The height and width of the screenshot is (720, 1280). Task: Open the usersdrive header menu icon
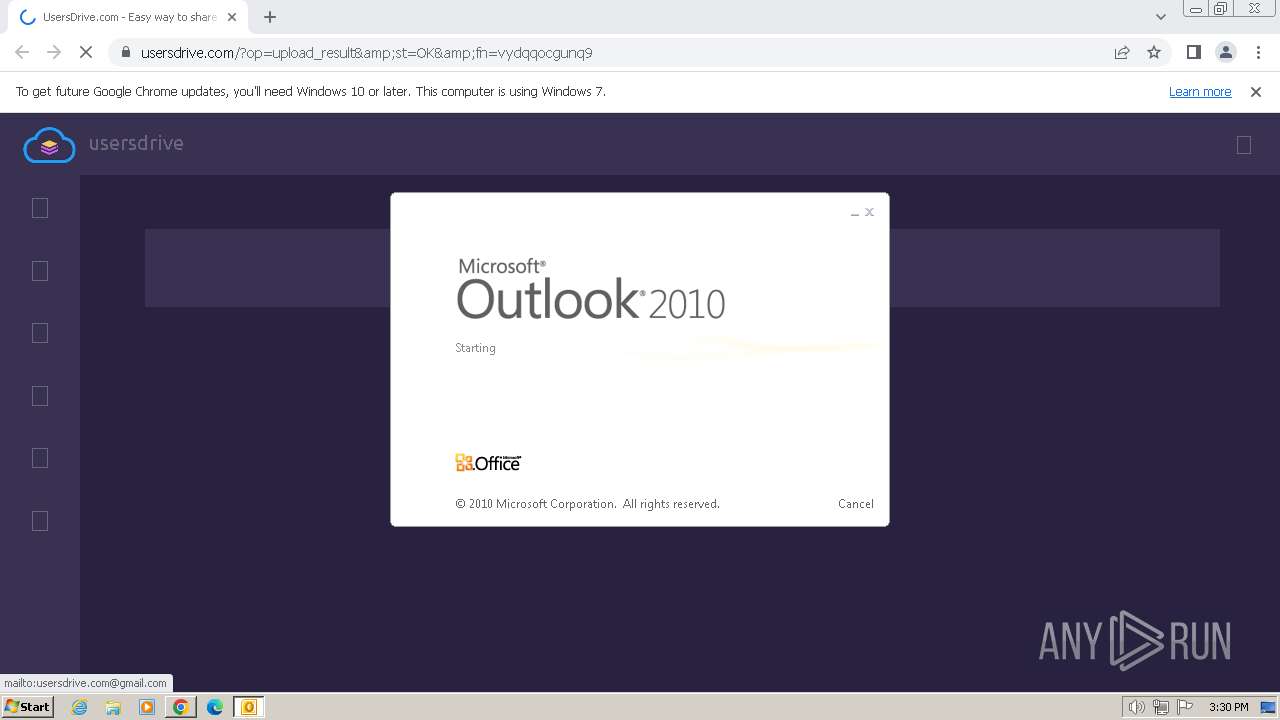(x=1244, y=145)
